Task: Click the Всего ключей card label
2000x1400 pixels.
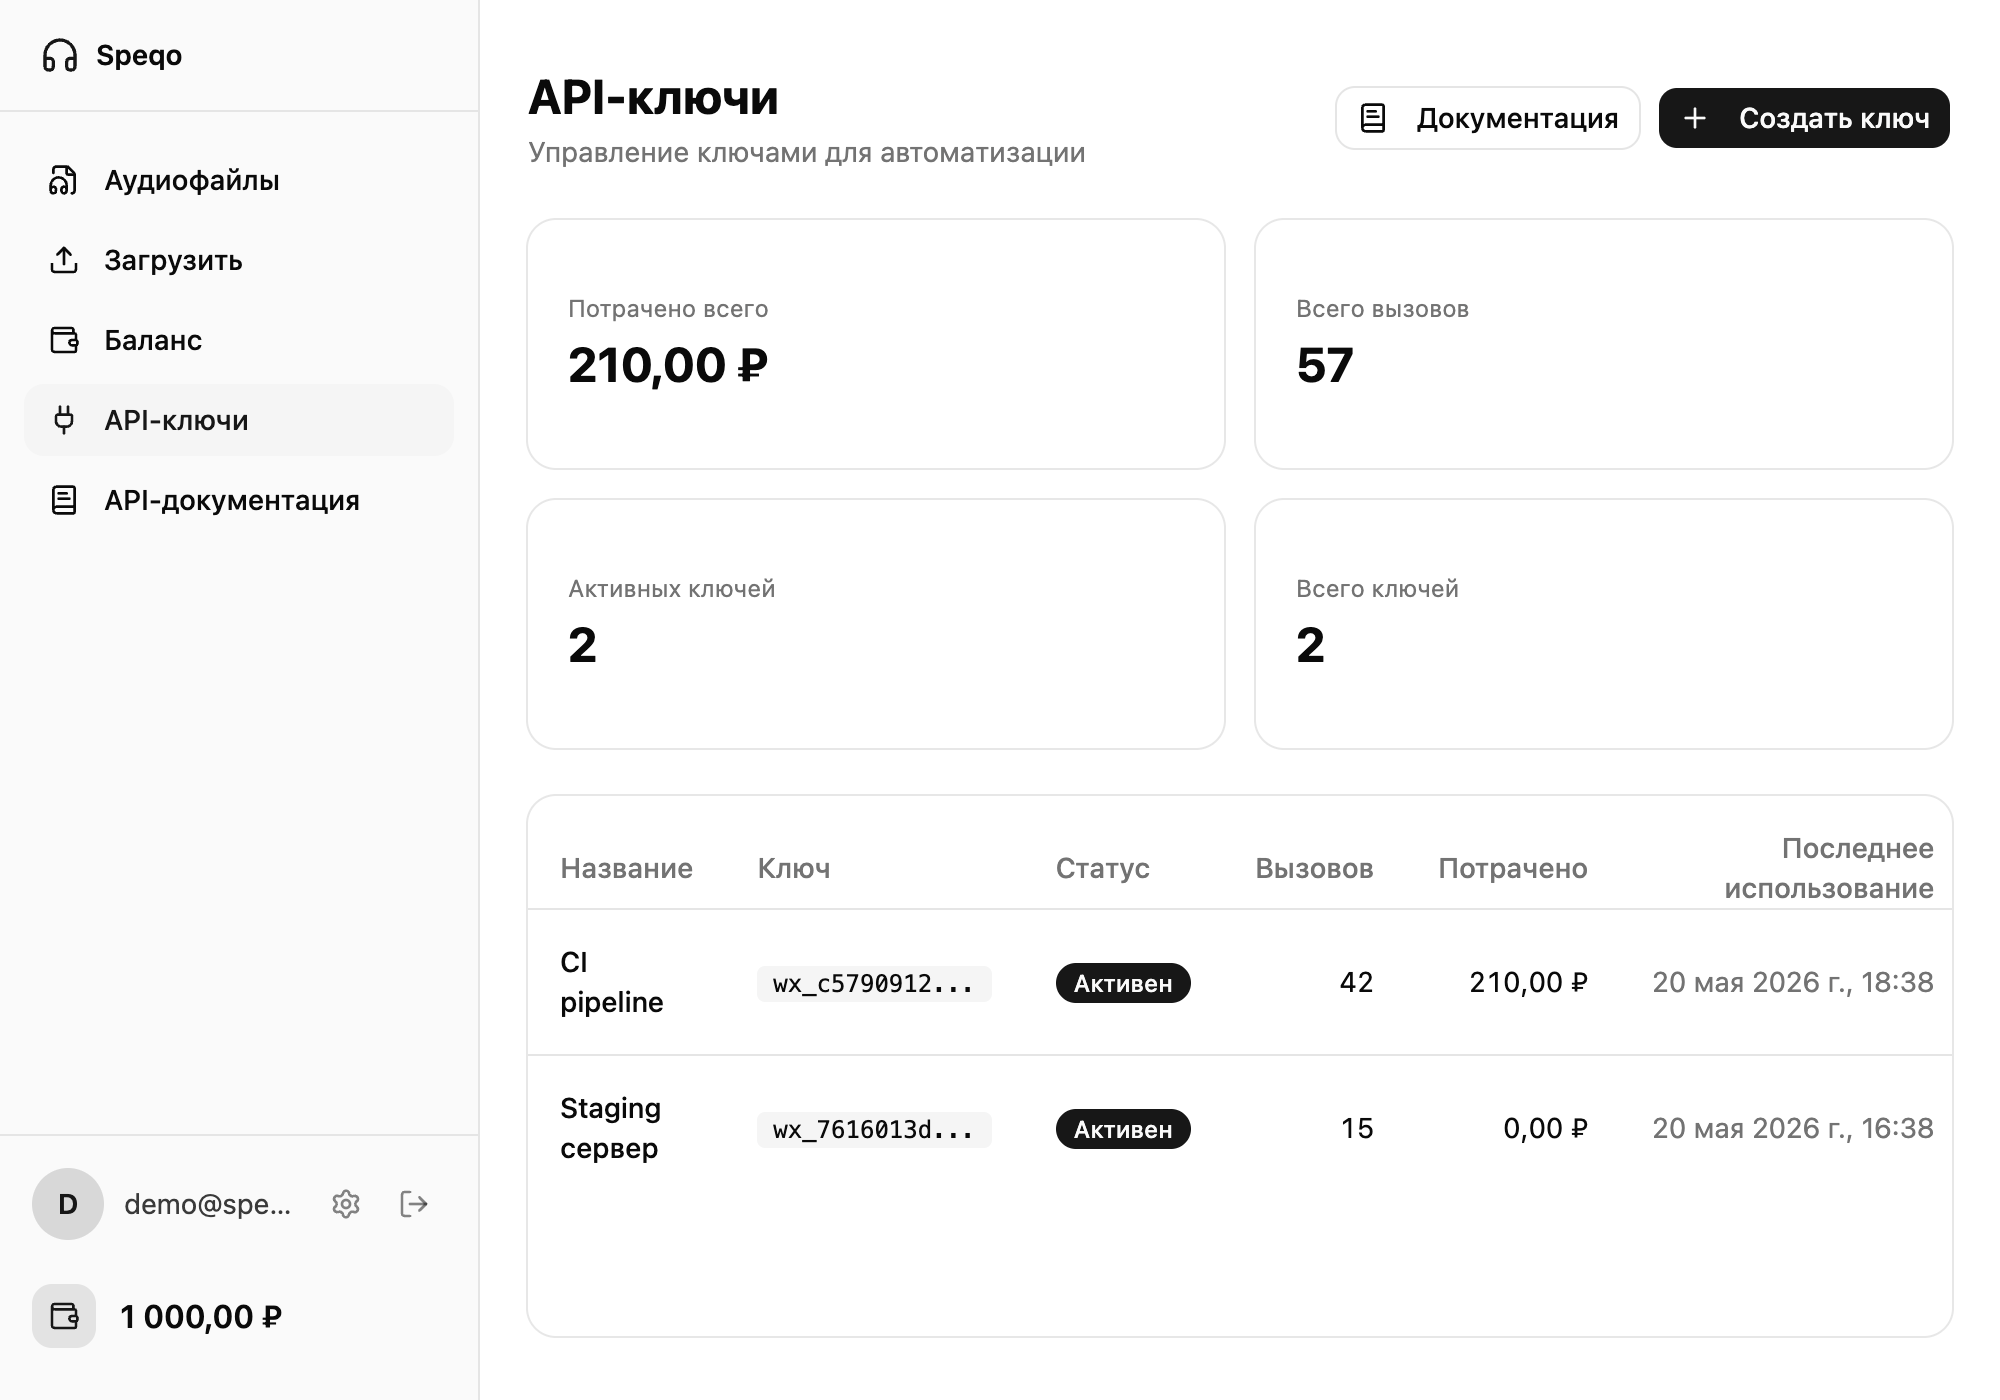Action: 1377,589
